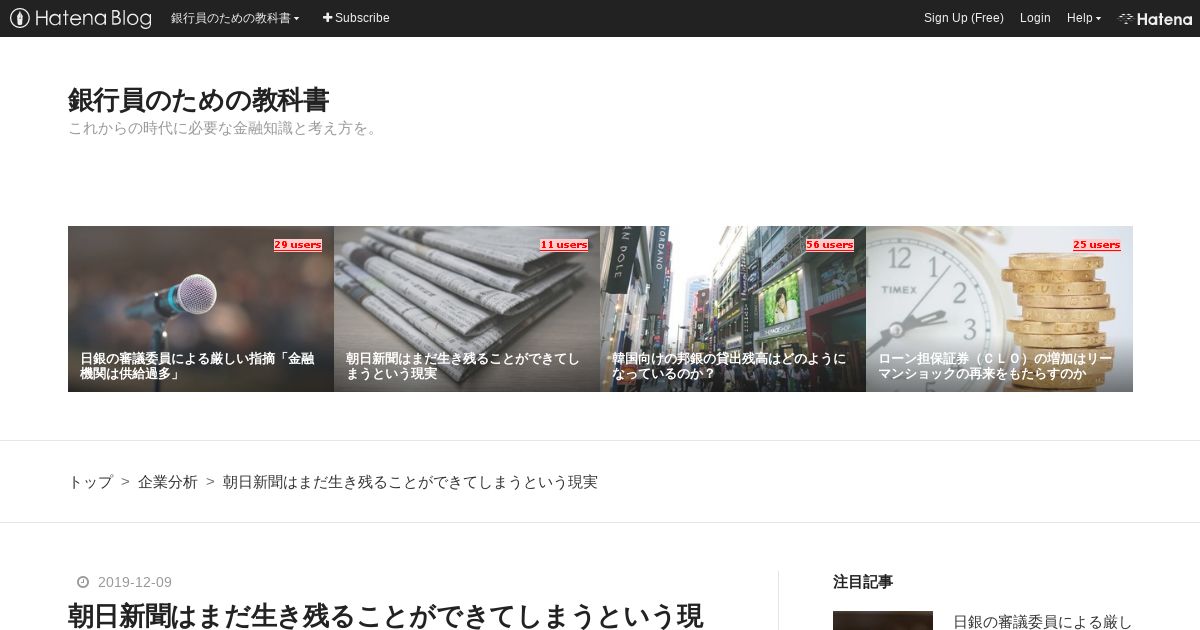Viewport: 1200px width, 630px height.
Task: Click the Hatena Blog logo
Action: coord(81,18)
